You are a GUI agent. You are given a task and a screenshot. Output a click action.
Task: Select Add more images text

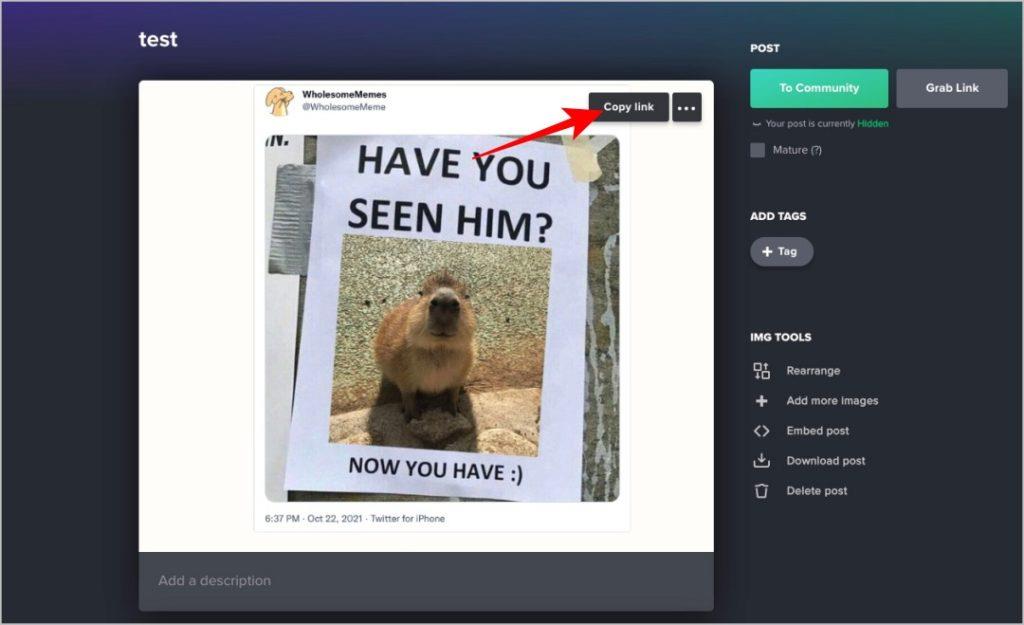click(x=832, y=401)
